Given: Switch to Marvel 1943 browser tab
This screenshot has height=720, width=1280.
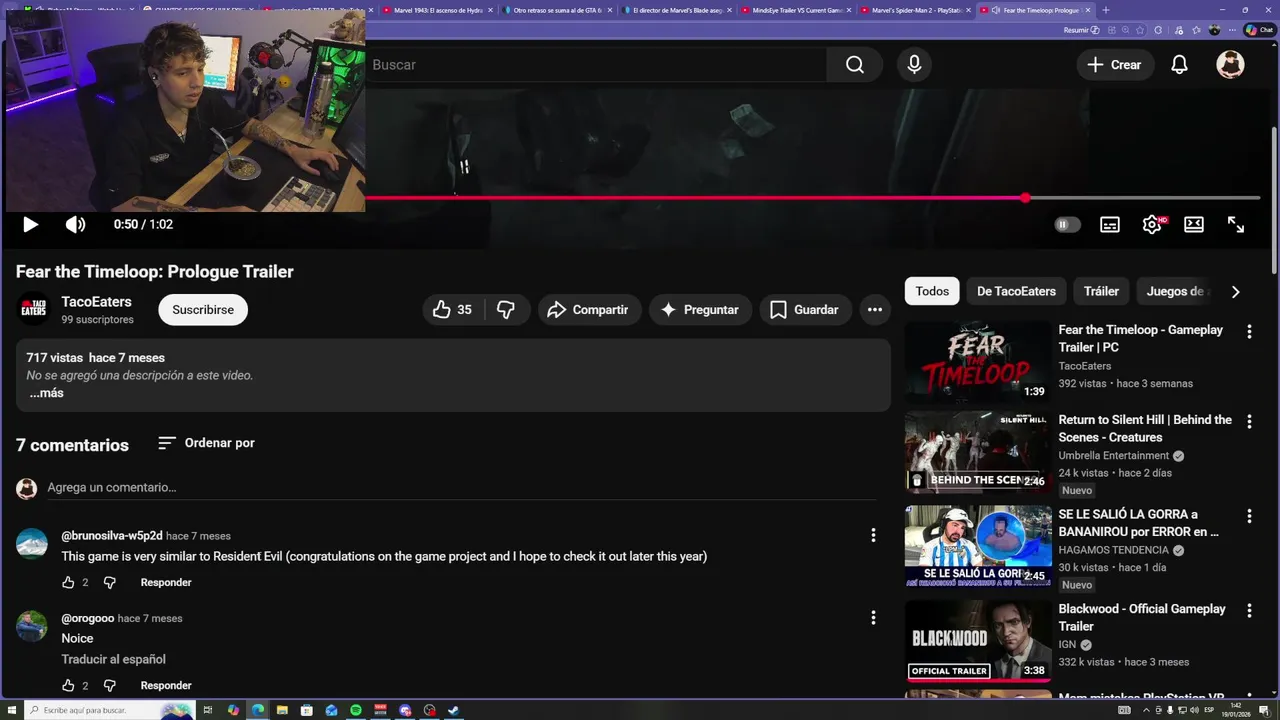Looking at the screenshot, I should (439, 10).
